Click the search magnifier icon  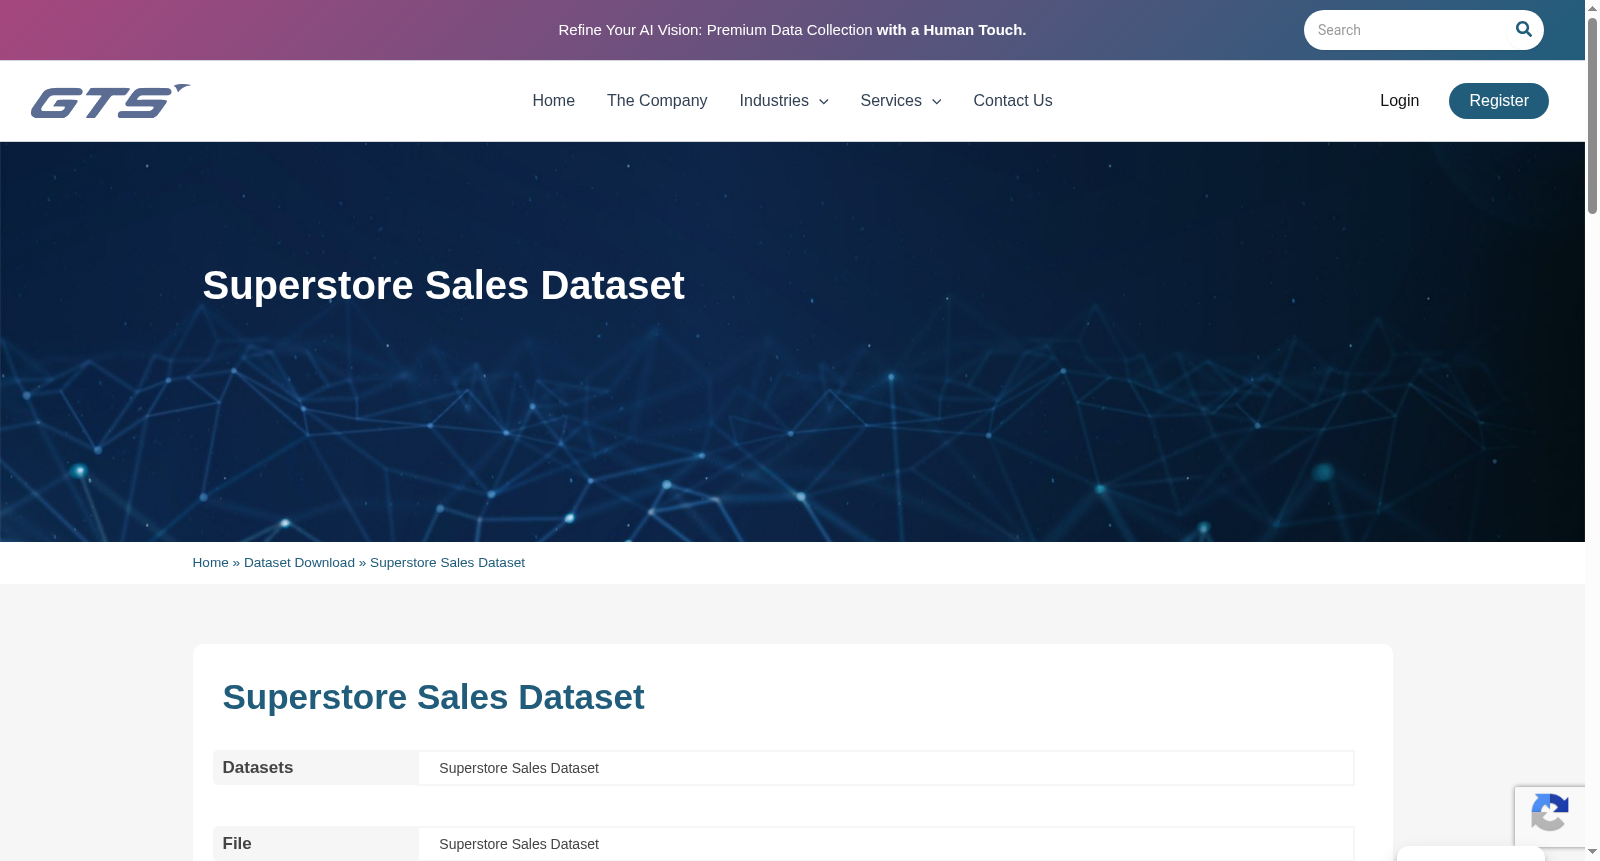[x=1523, y=29]
